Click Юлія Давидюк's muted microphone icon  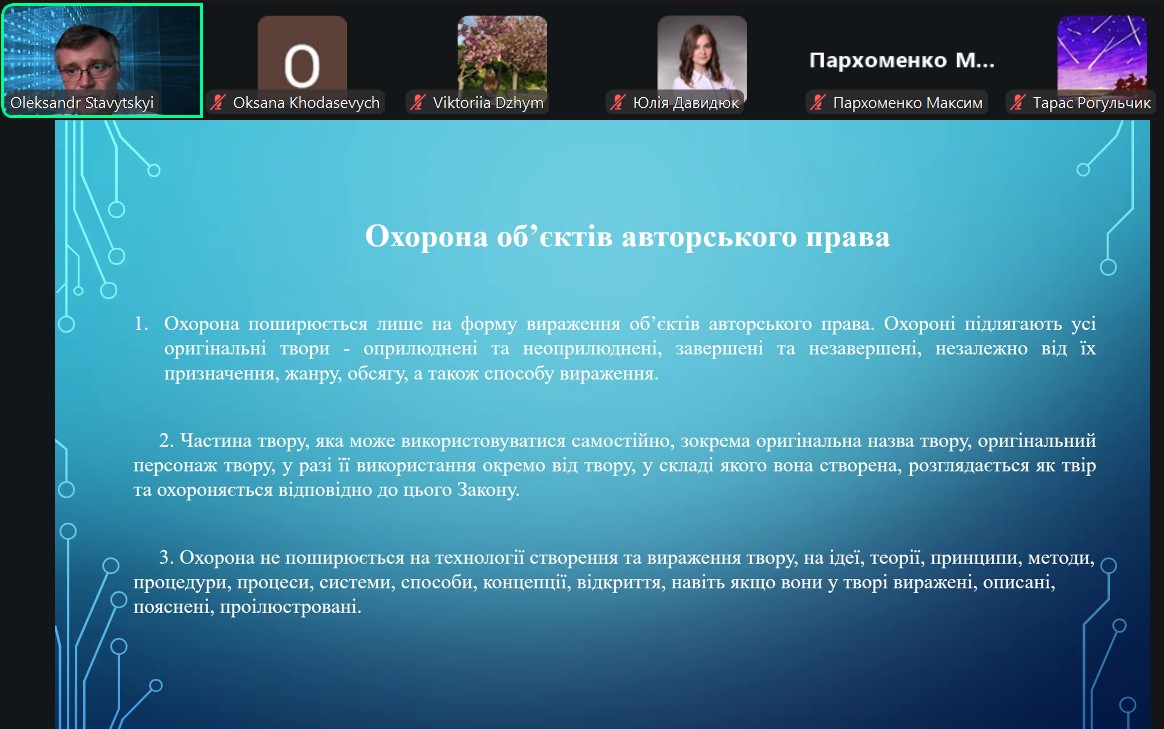(619, 102)
